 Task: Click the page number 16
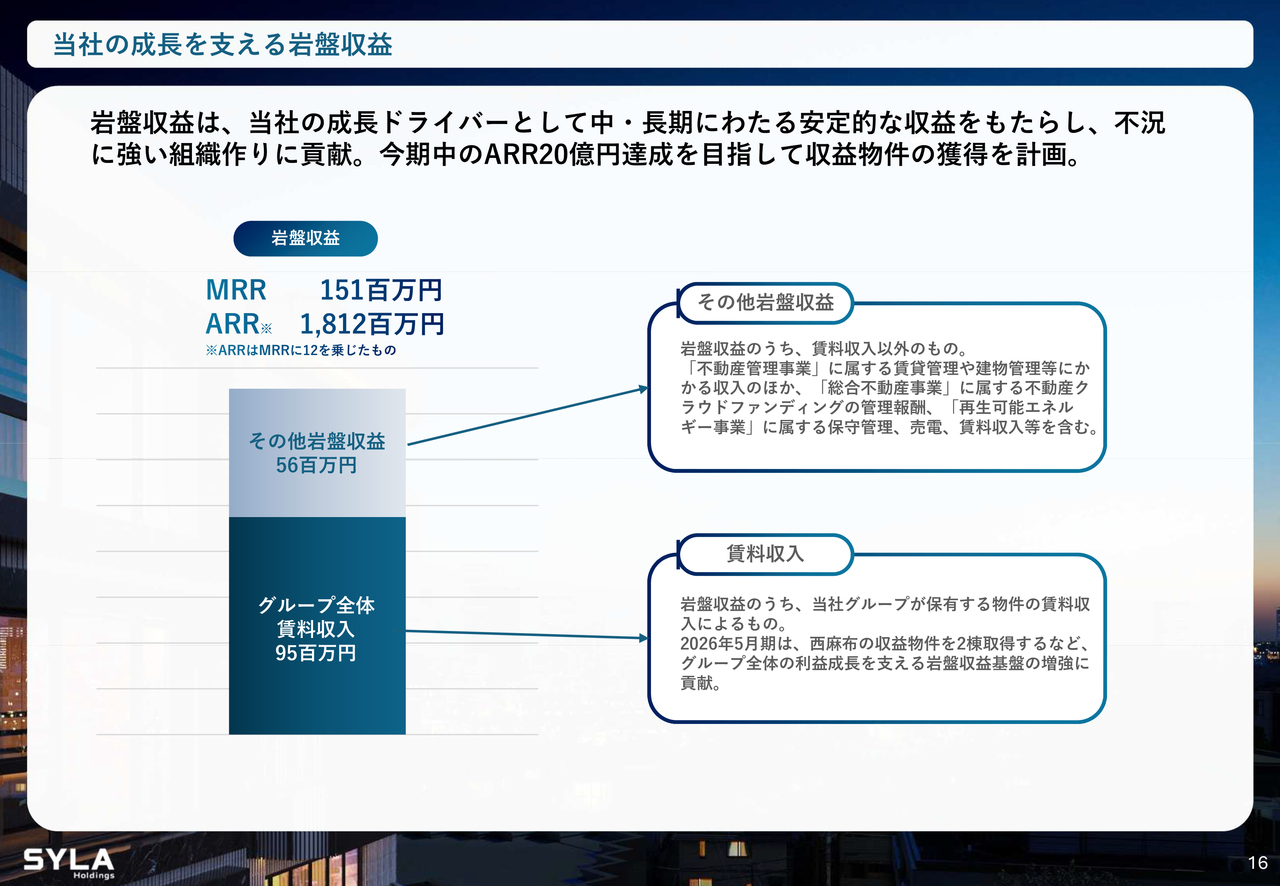(1256, 864)
